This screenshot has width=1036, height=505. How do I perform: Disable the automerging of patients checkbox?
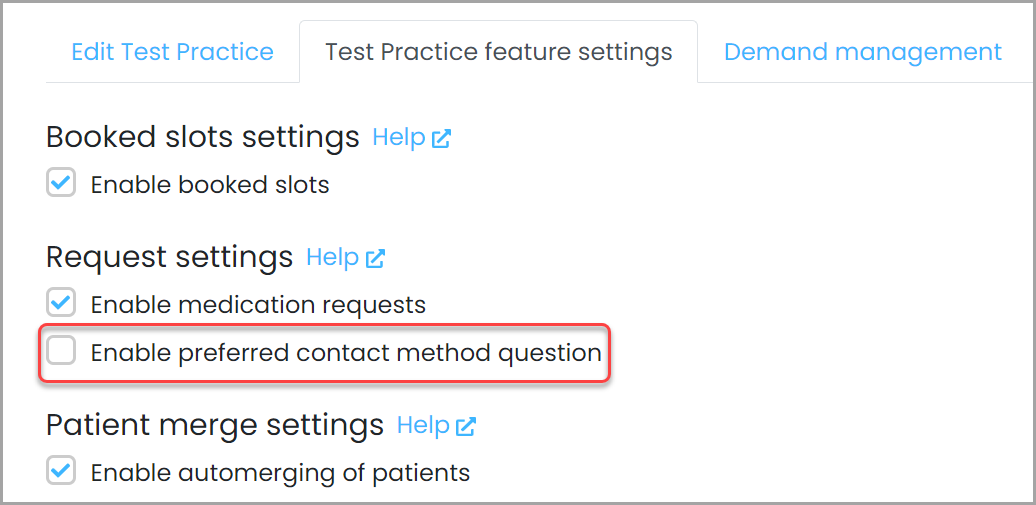61,471
